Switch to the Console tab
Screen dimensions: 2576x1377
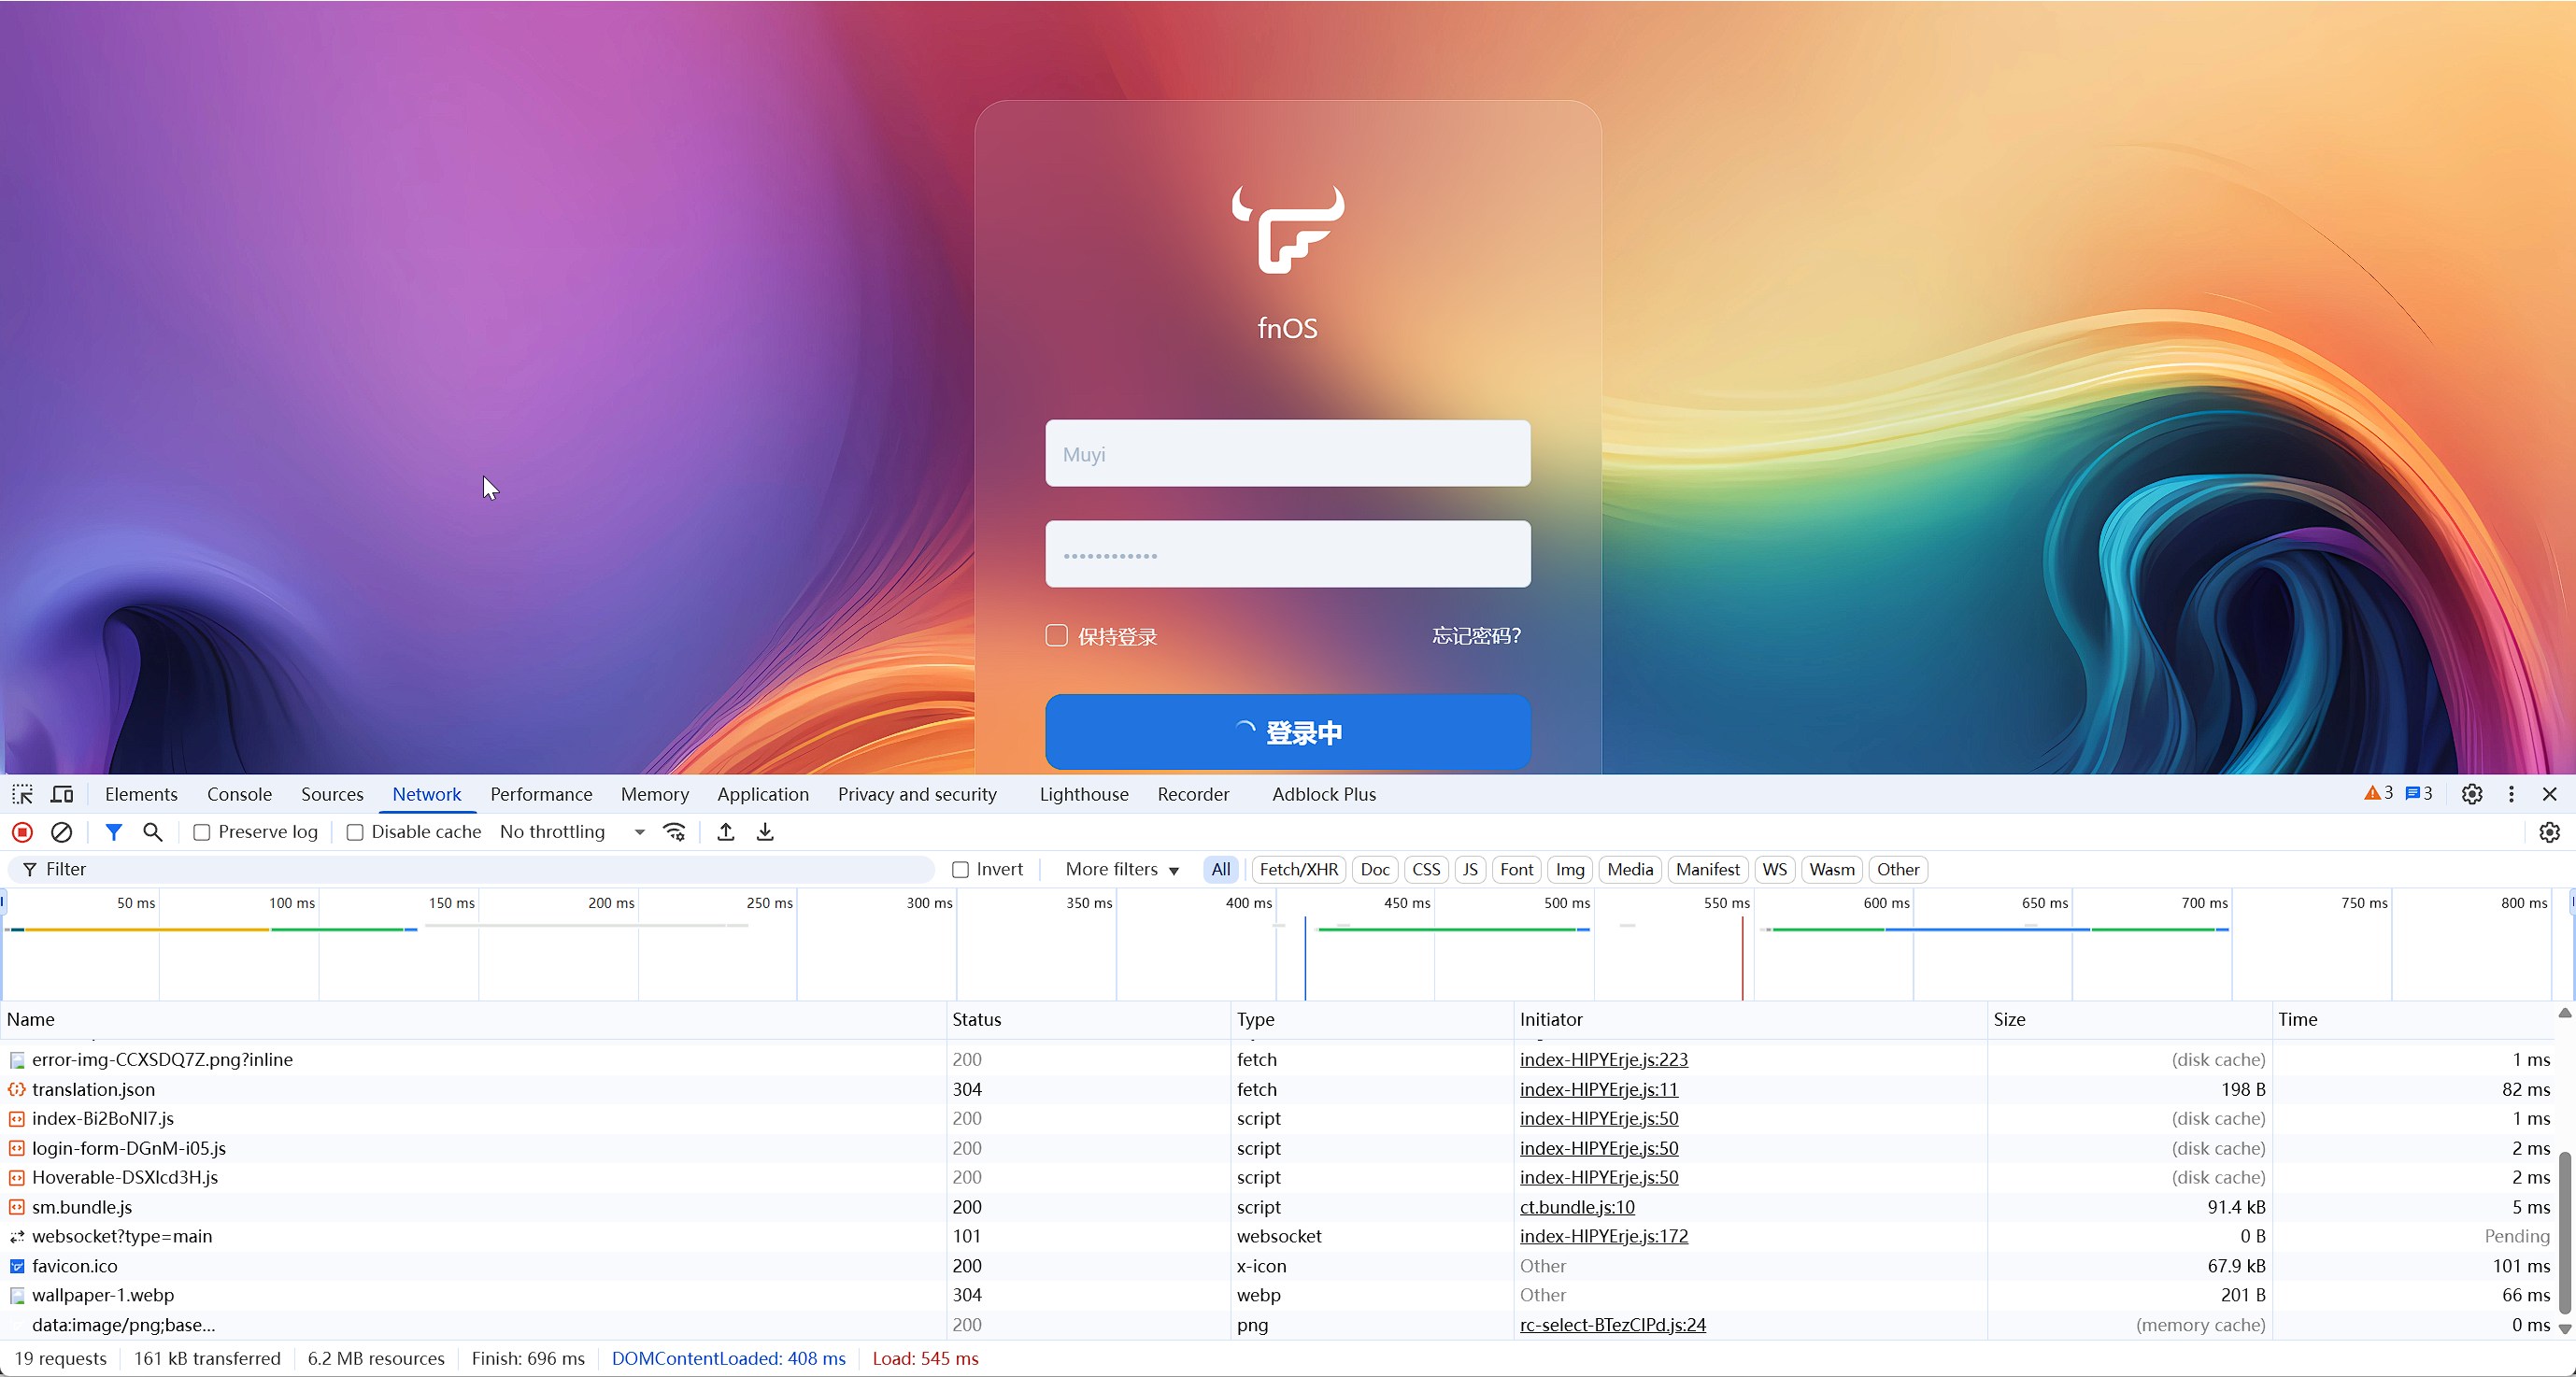(239, 794)
